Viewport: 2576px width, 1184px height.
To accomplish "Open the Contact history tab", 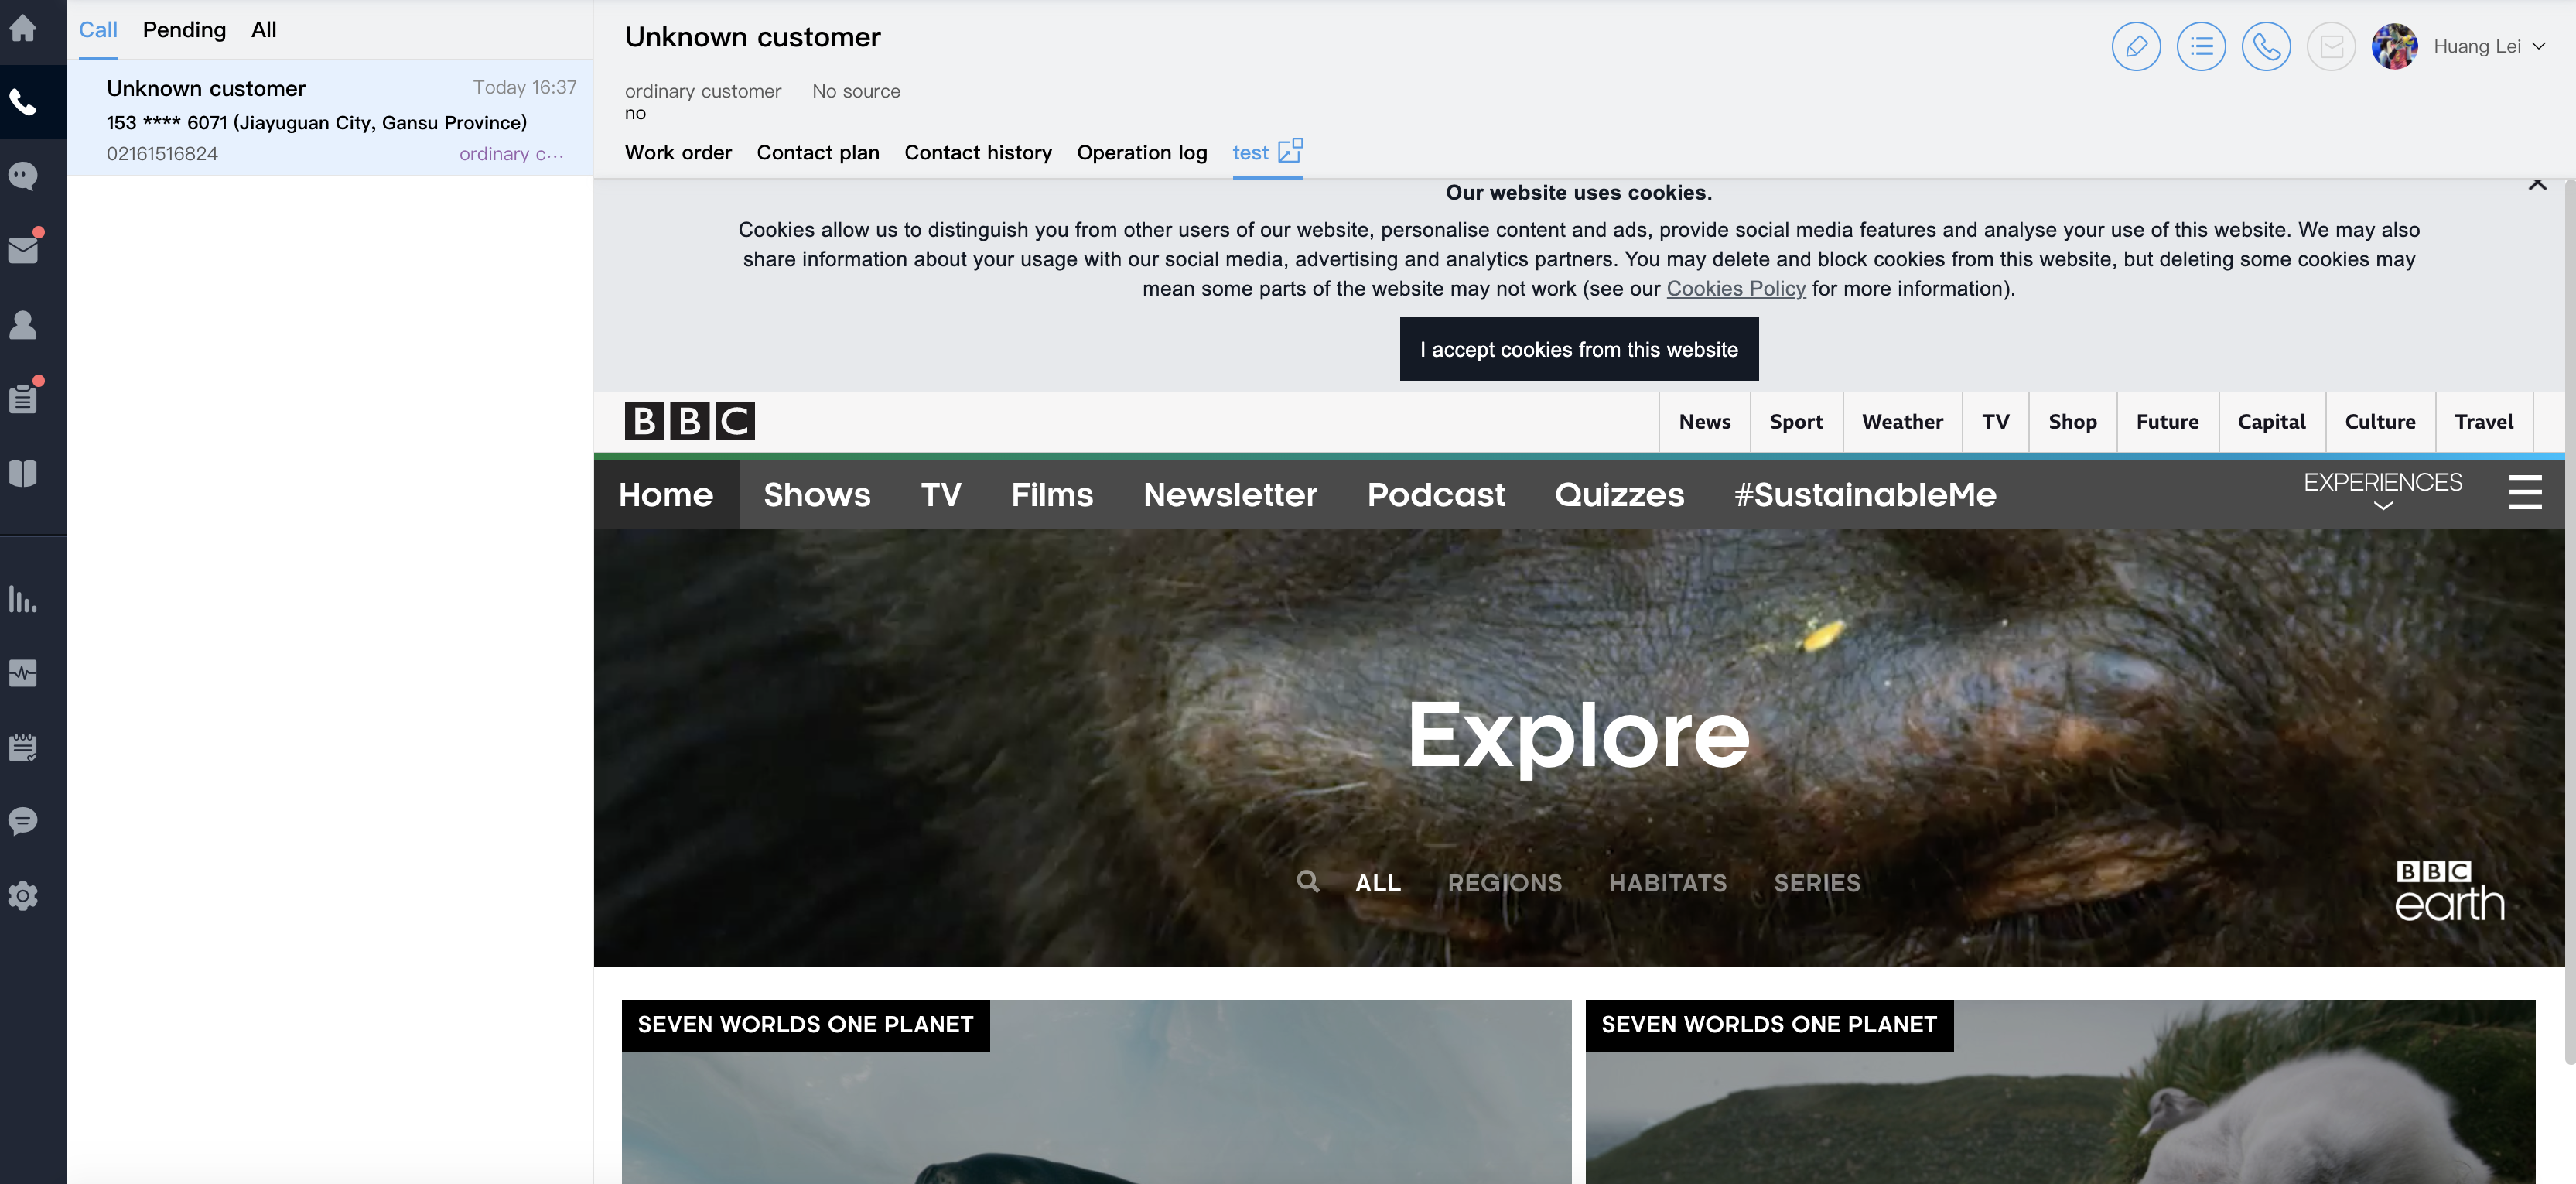I will [978, 152].
